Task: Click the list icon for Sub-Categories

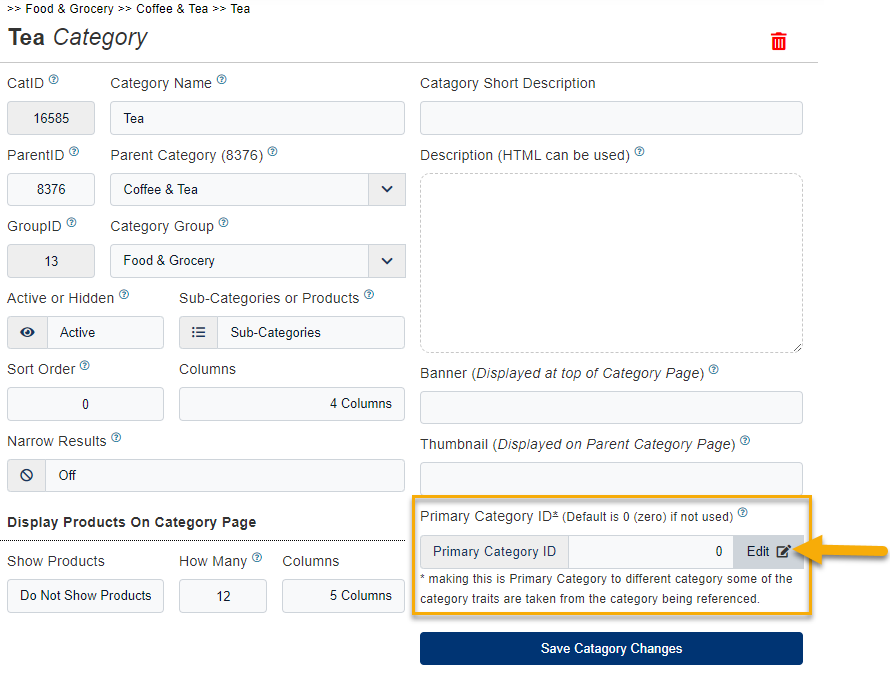Action: pos(198,333)
